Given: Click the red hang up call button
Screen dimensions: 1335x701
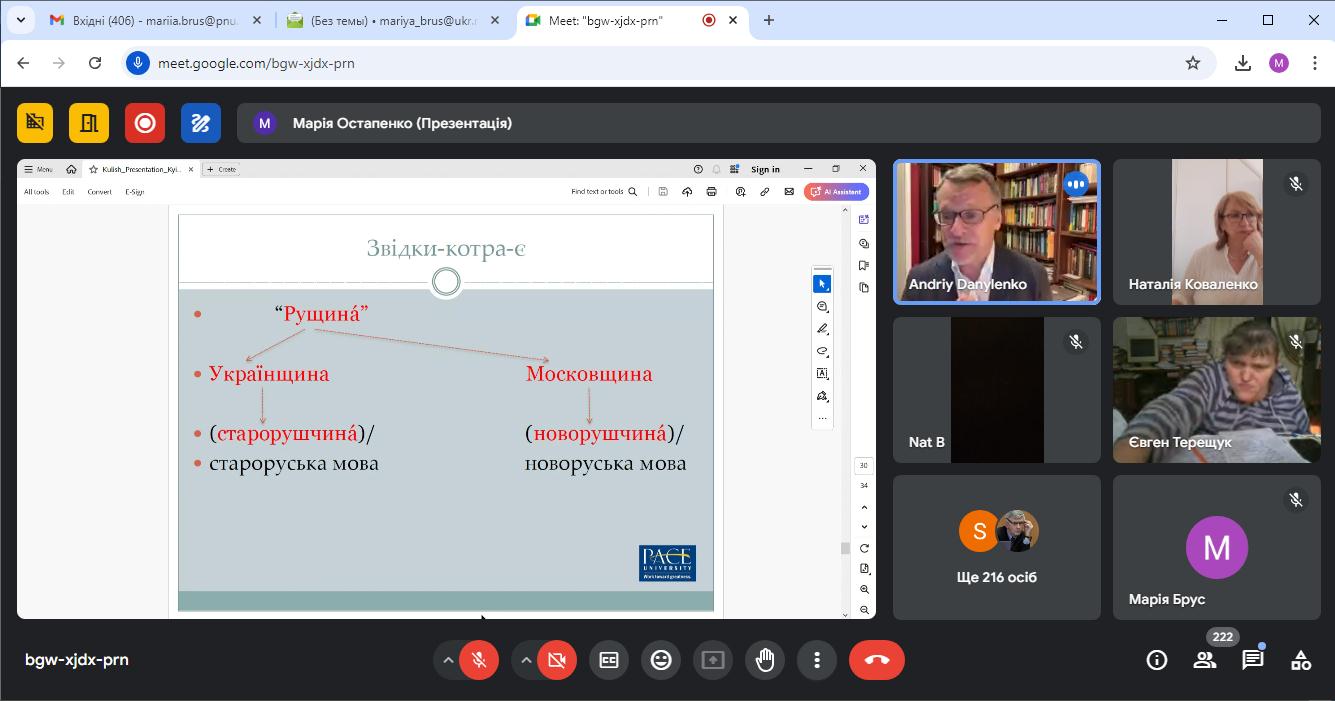Looking at the screenshot, I should tap(876, 660).
